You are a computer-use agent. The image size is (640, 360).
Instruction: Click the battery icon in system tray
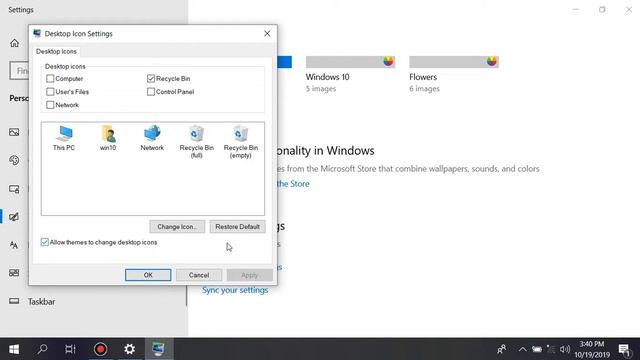click(x=537, y=349)
